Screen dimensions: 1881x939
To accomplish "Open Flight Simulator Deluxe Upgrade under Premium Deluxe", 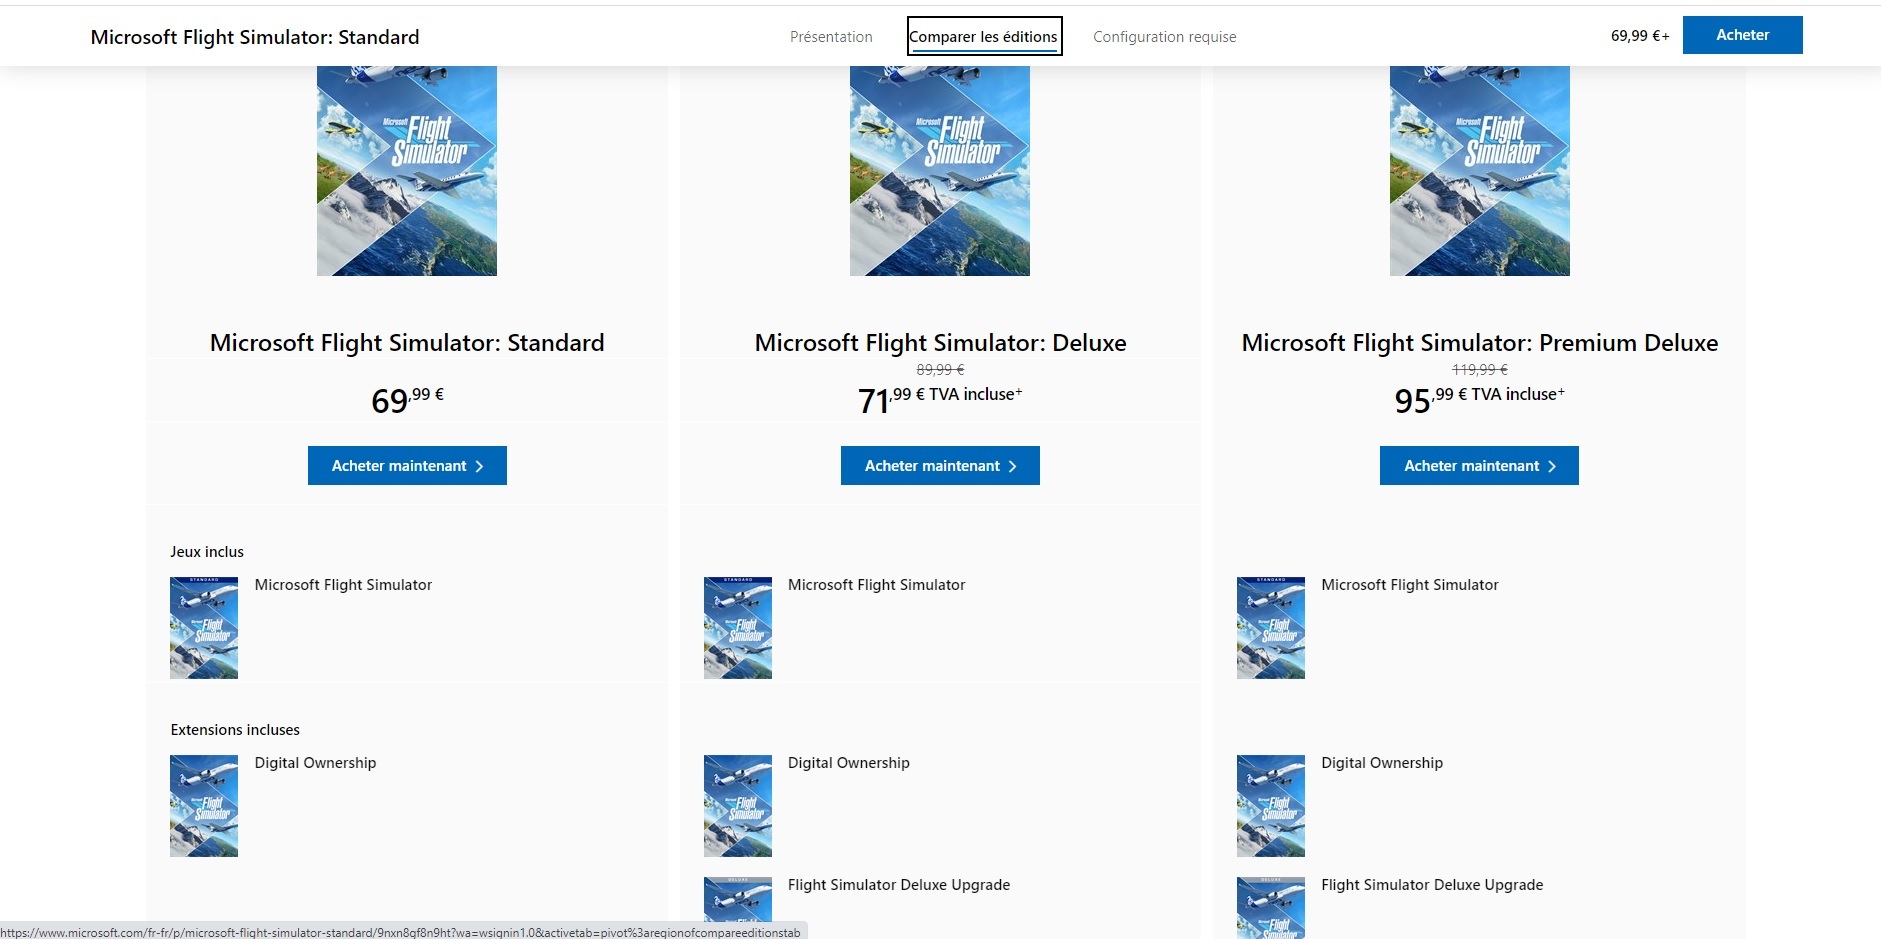I will click(1432, 885).
